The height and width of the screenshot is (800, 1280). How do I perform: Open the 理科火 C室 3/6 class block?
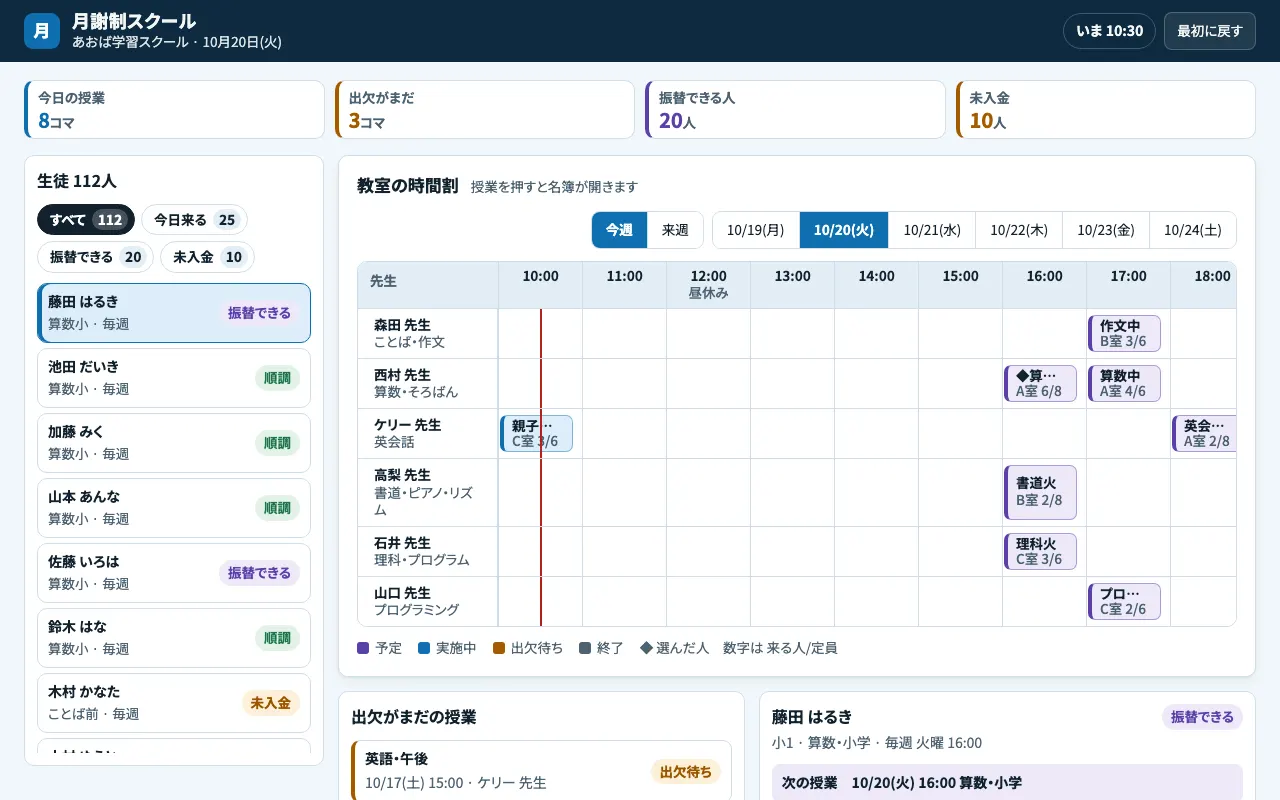[1040, 552]
